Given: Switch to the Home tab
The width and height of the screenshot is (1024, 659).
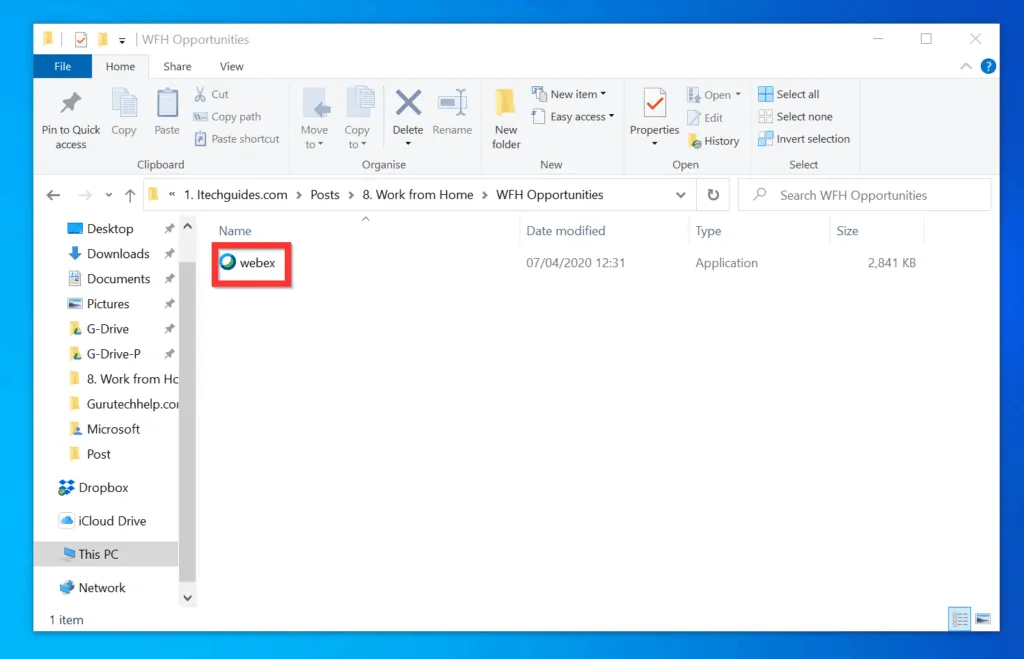Looking at the screenshot, I should click(x=120, y=67).
